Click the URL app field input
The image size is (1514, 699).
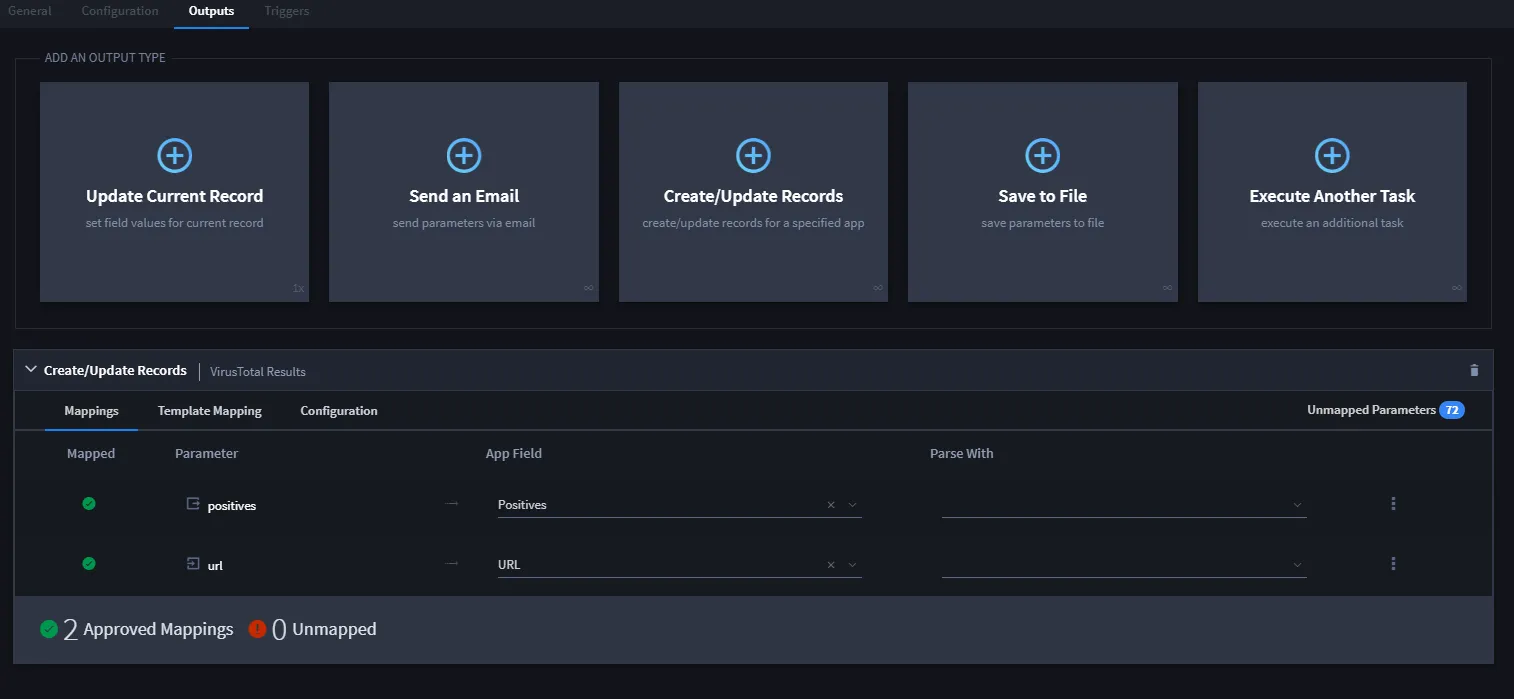point(660,565)
